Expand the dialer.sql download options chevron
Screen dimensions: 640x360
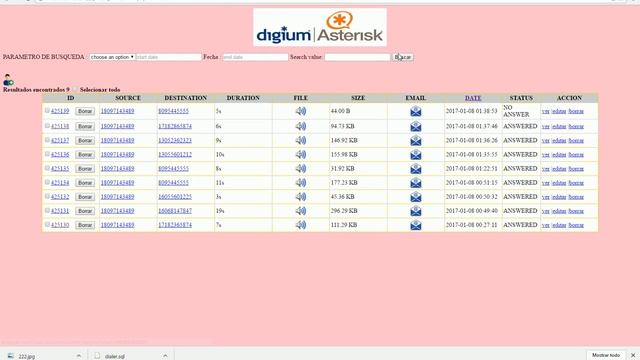tap(165, 356)
